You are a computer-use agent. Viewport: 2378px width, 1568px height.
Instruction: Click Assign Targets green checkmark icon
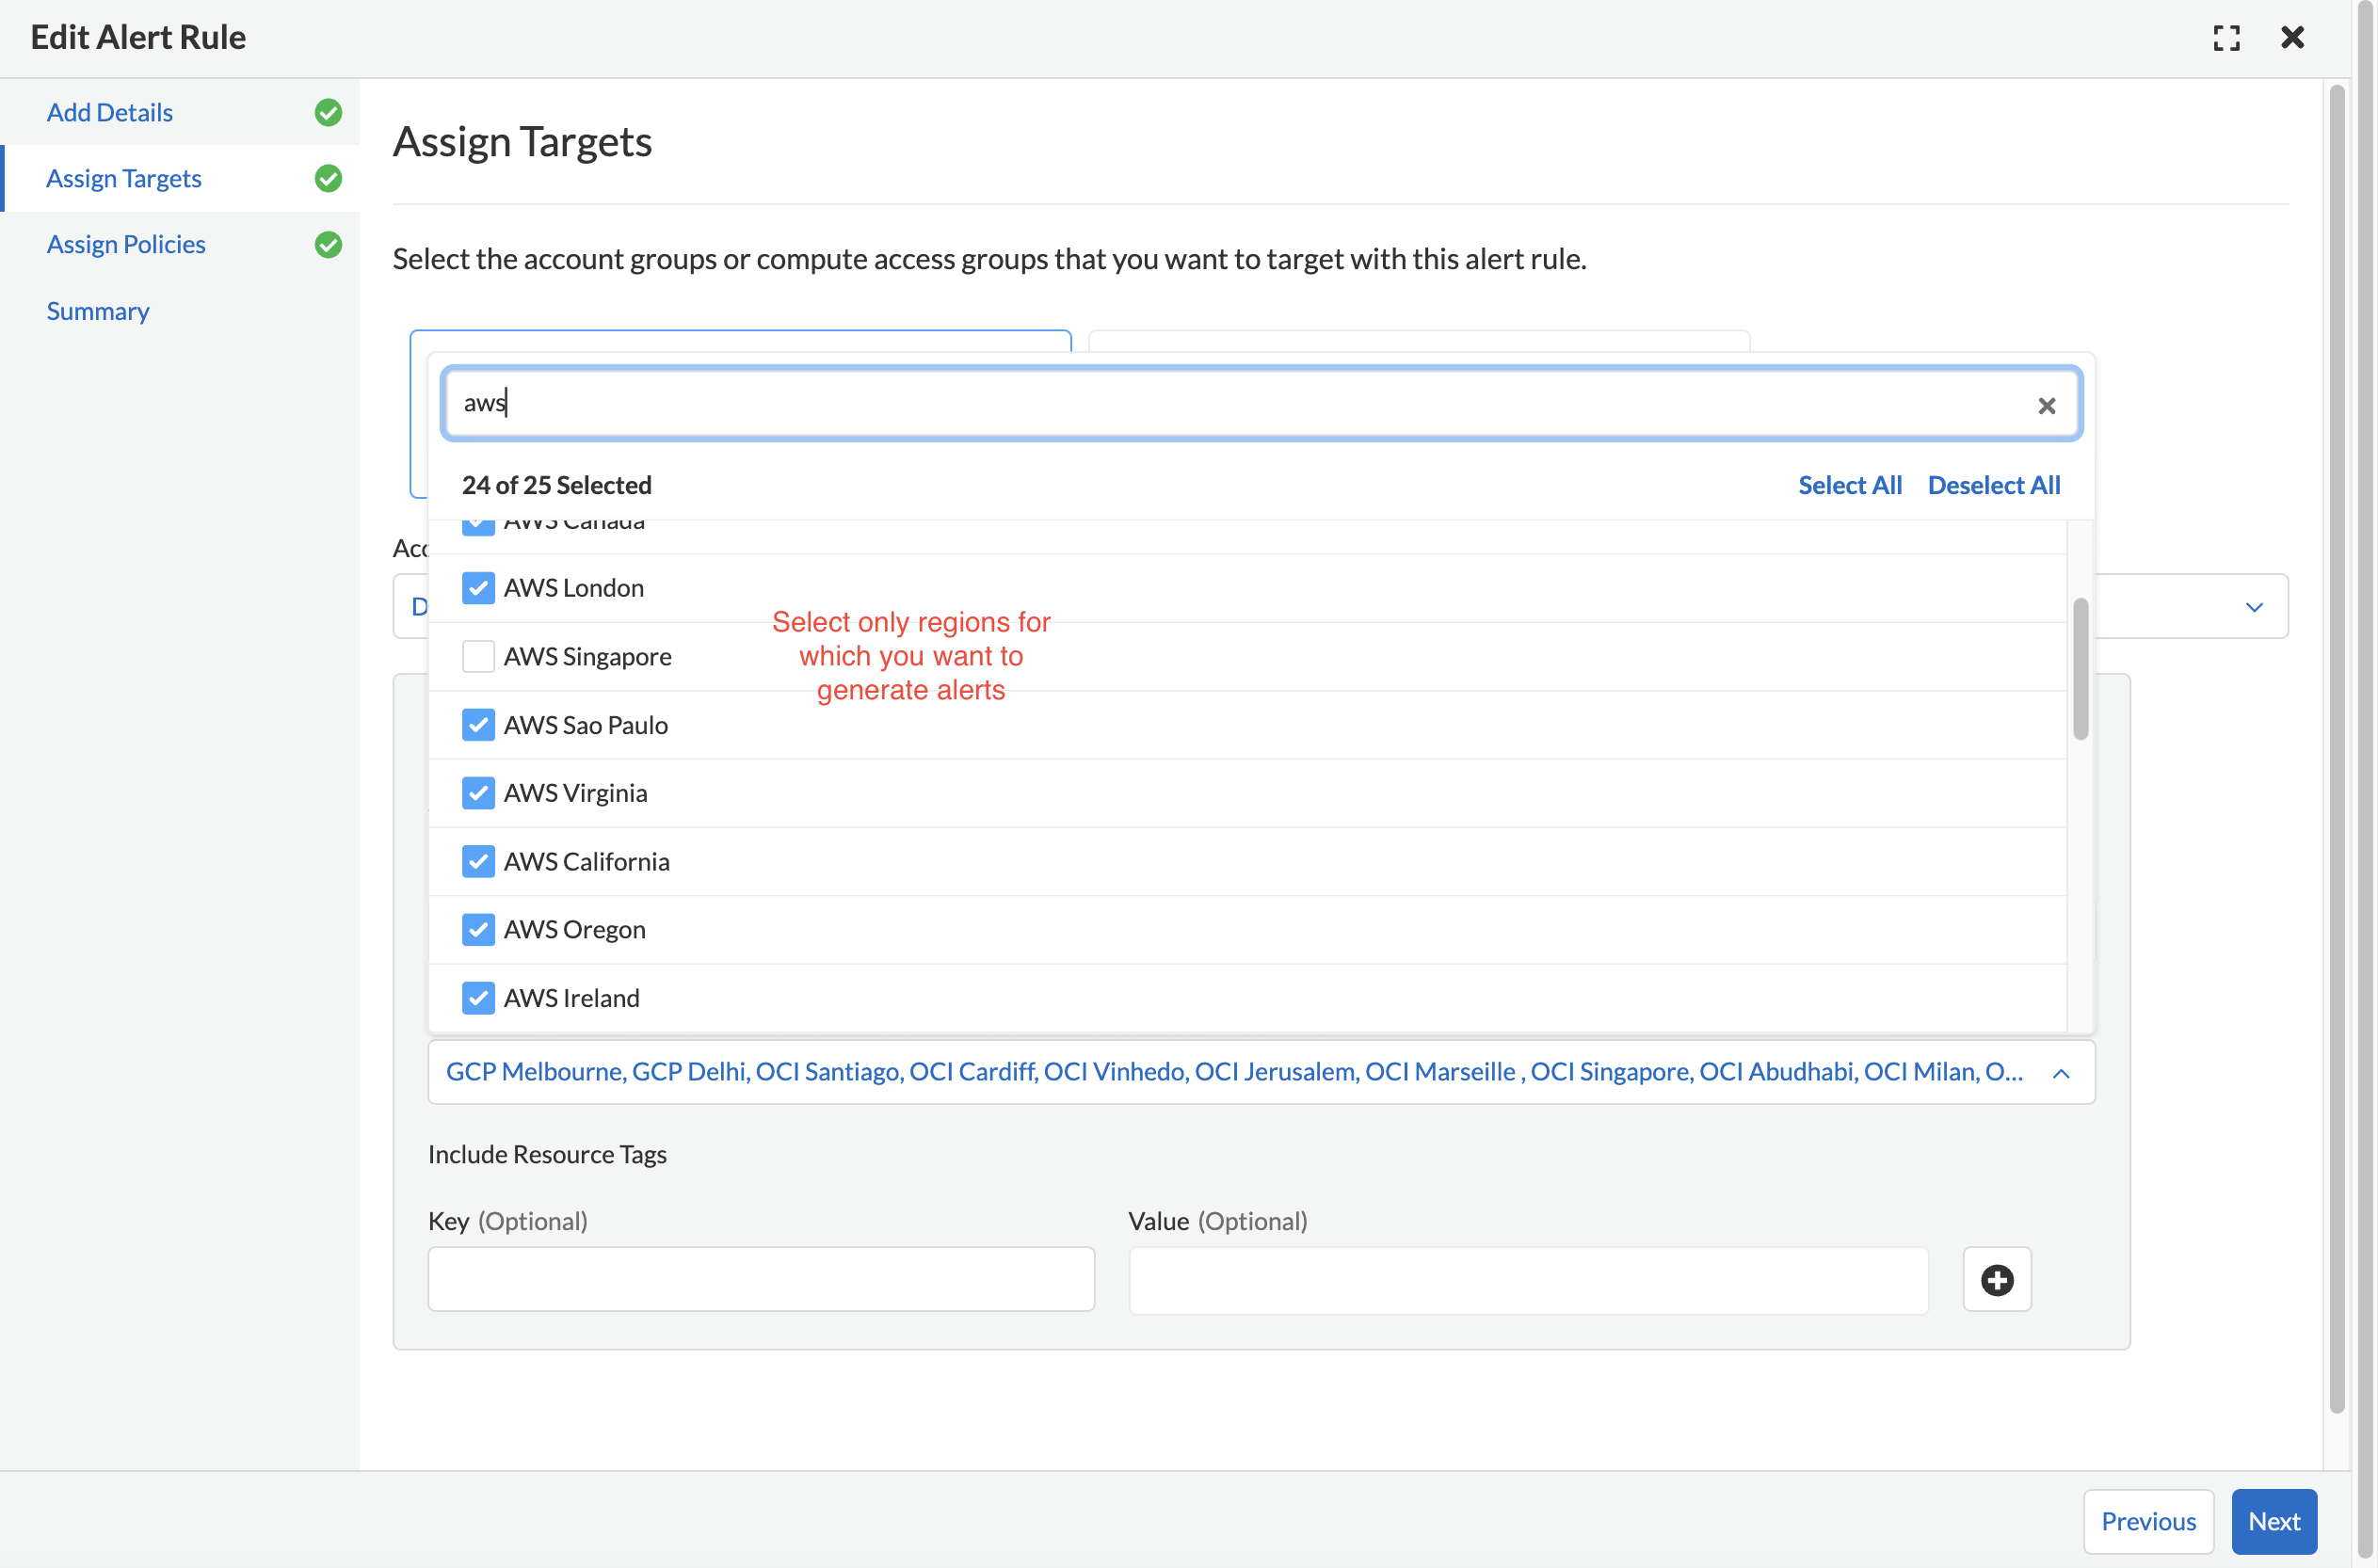pos(328,178)
